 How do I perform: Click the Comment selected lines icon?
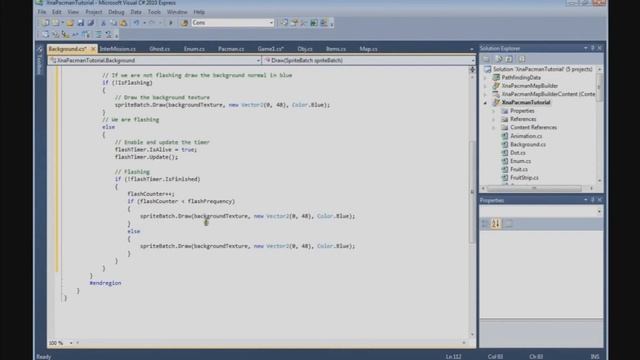[x=98, y=35]
